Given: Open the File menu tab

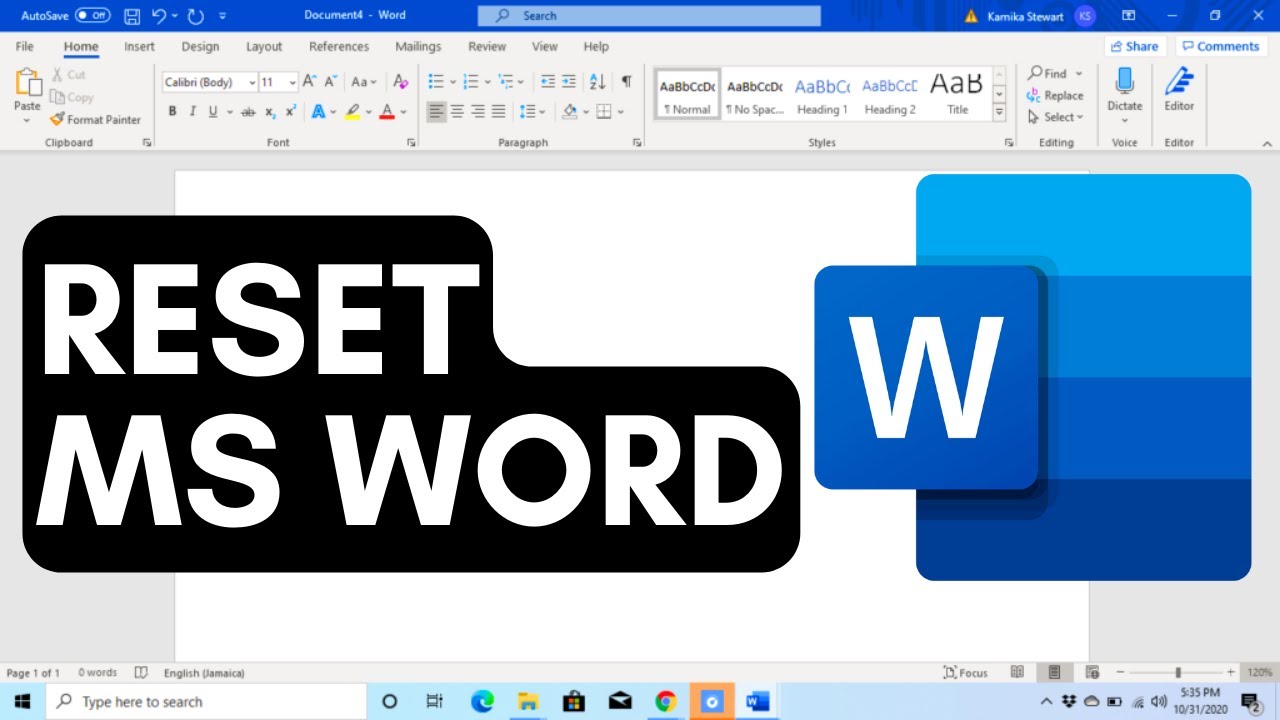Looking at the screenshot, I should (x=25, y=46).
